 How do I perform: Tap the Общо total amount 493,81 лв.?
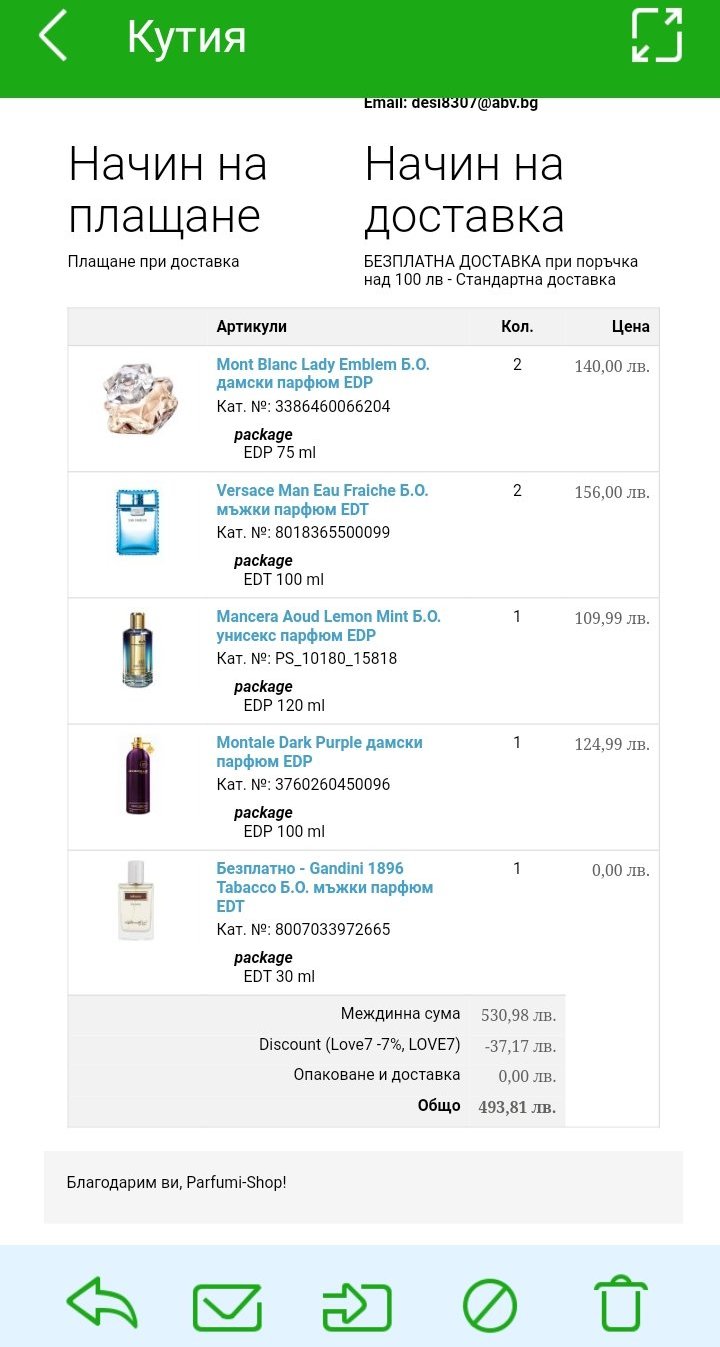click(516, 1107)
